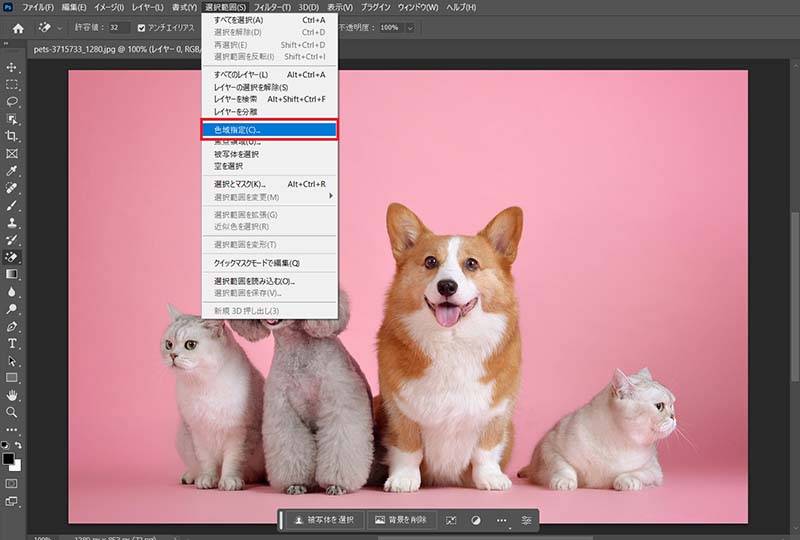Click the transform image icon in contextual bar

coord(451,520)
